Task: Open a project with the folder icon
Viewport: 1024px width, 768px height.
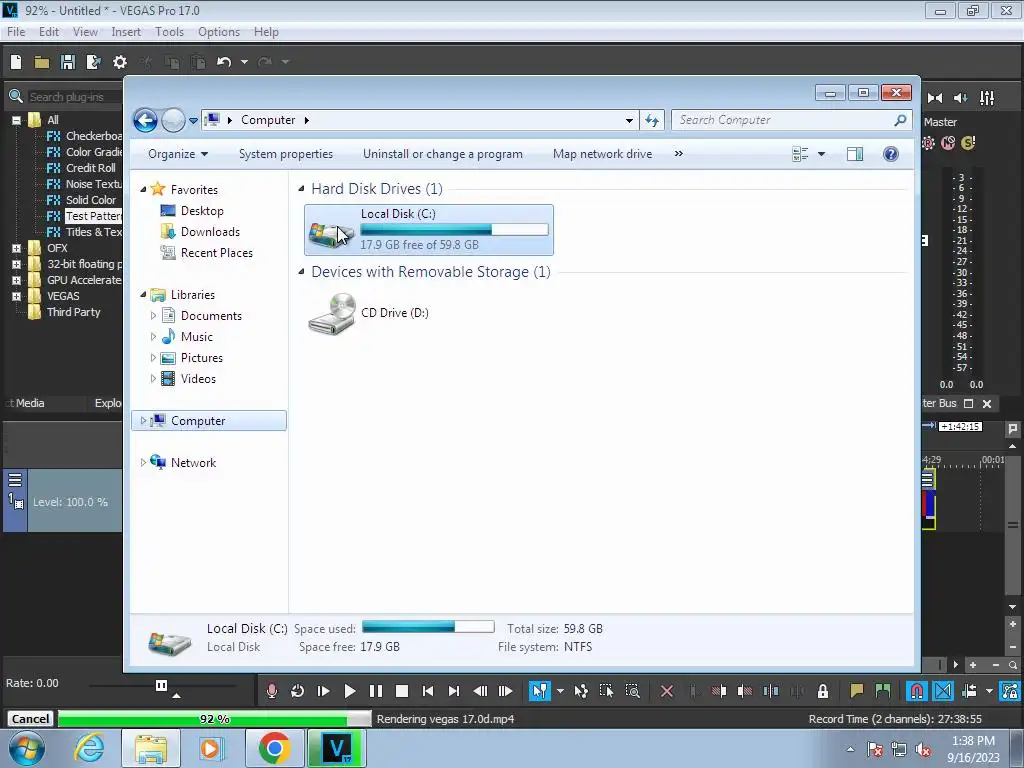Action: pyautogui.click(x=42, y=62)
